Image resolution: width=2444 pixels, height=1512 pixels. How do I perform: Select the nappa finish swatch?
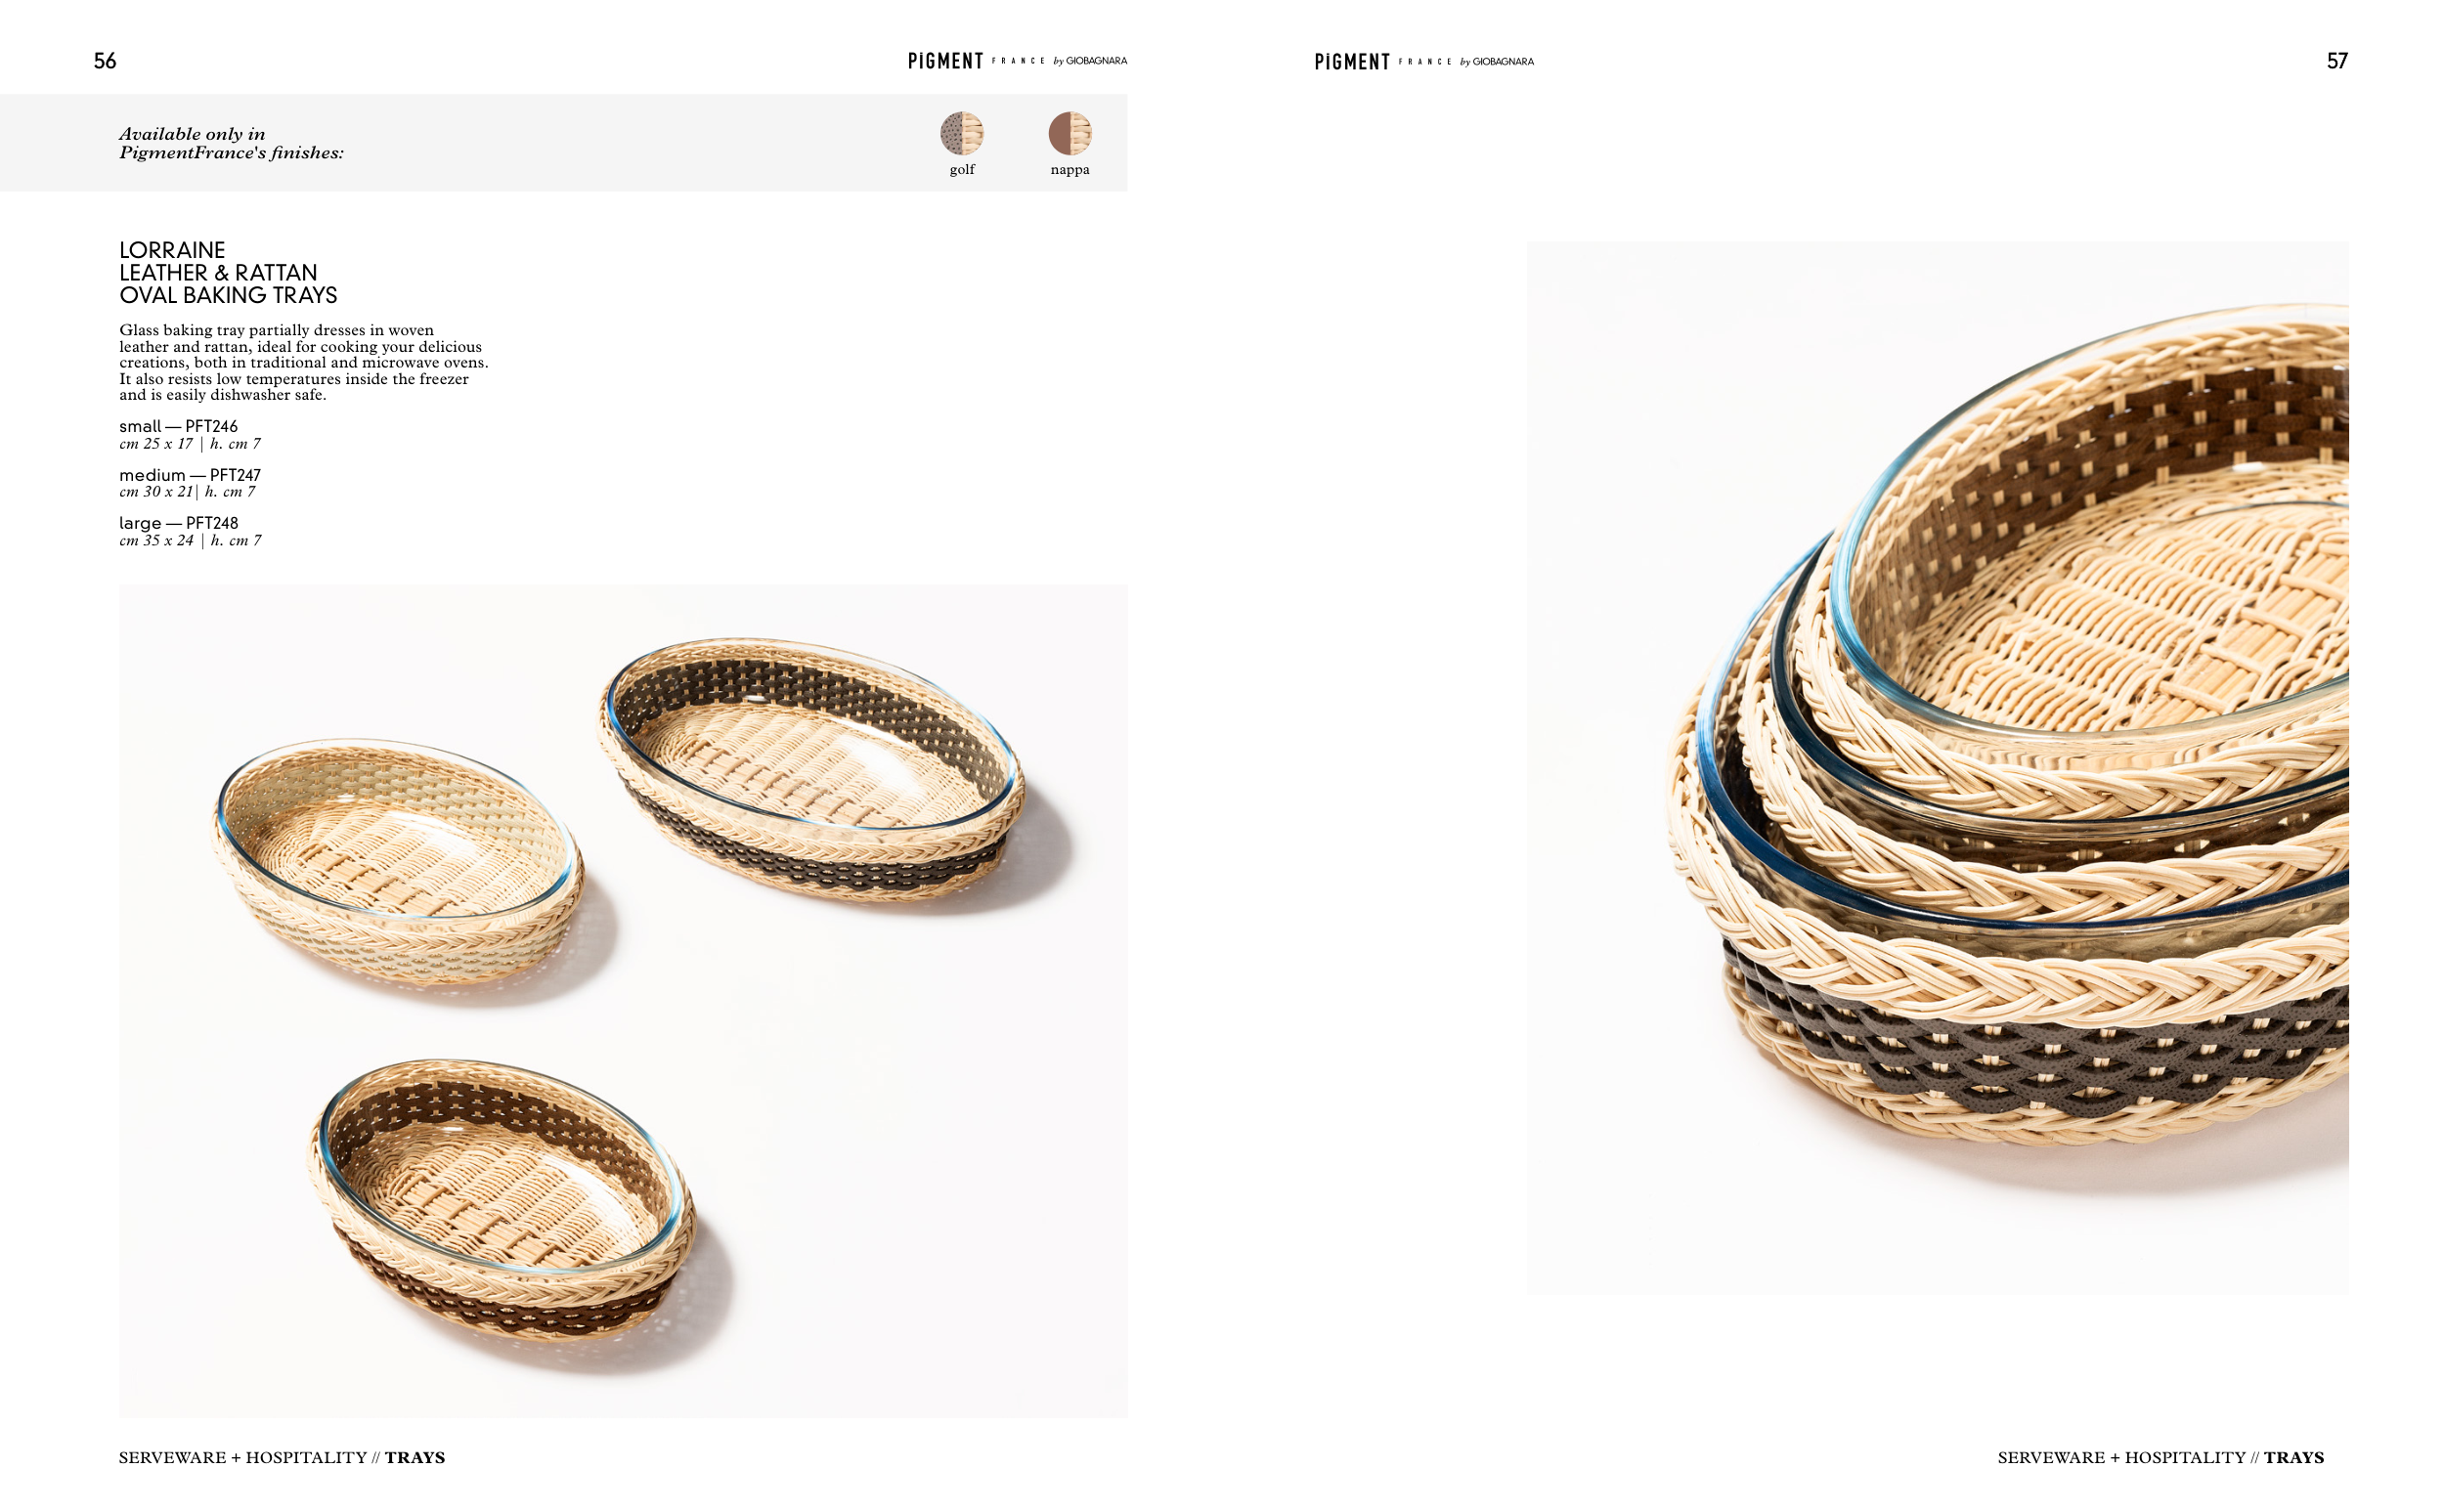[1069, 133]
